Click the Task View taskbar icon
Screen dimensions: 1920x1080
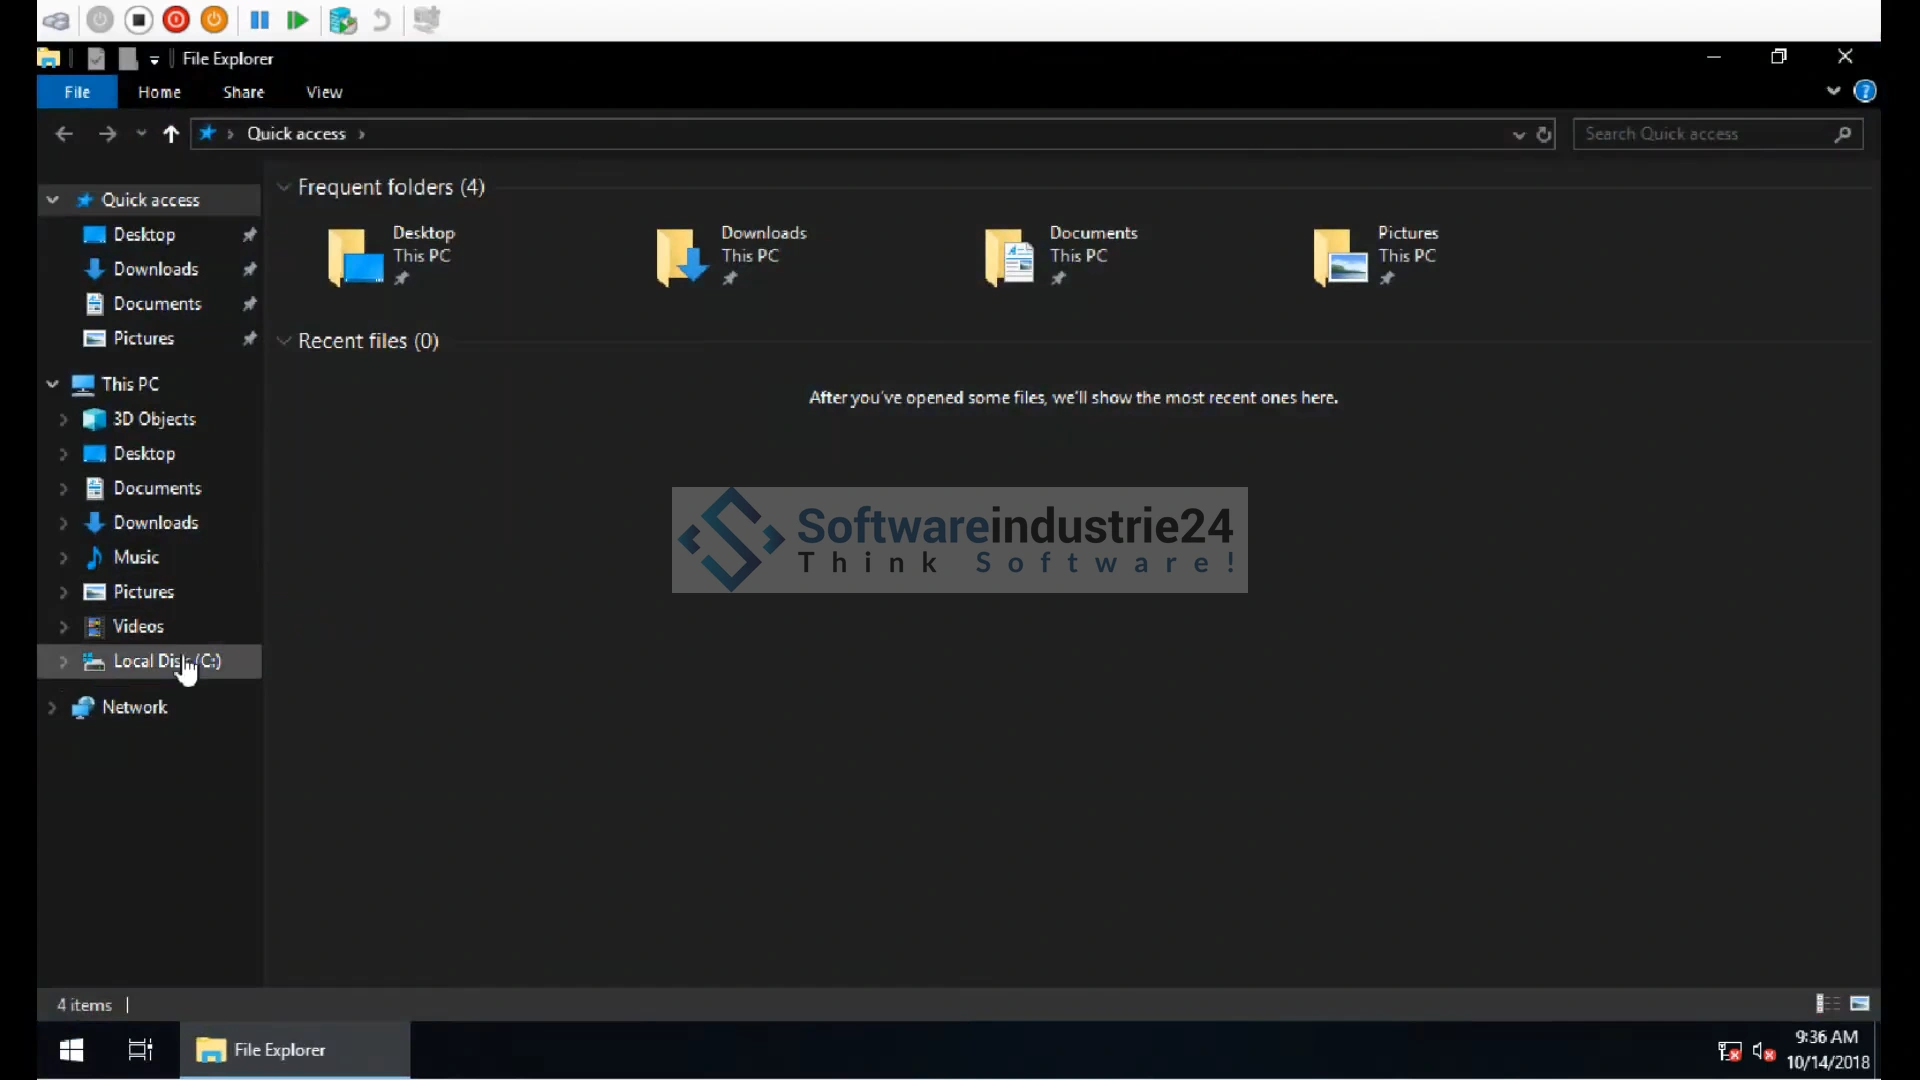(140, 1050)
